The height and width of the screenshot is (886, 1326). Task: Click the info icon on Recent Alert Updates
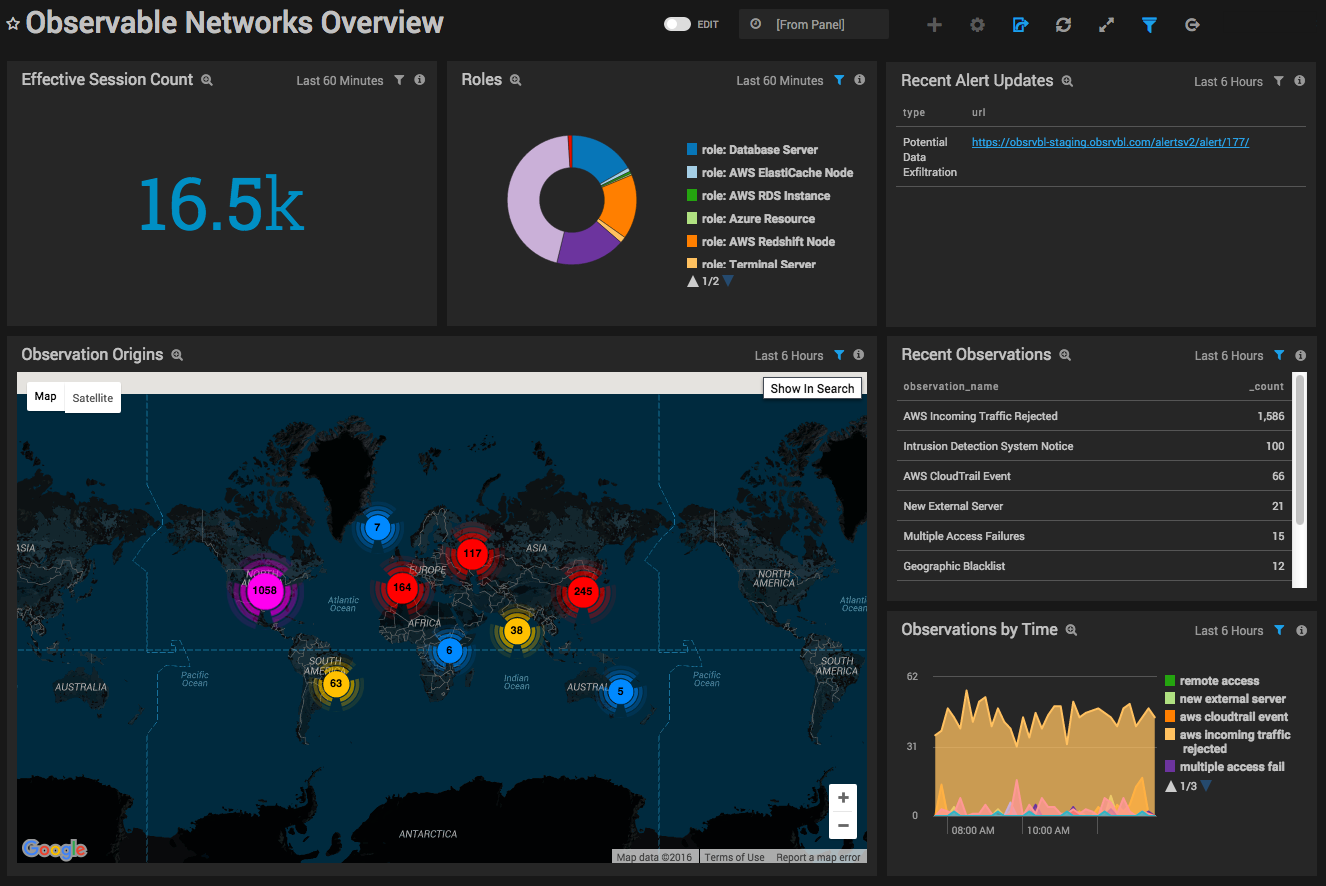coord(1299,81)
